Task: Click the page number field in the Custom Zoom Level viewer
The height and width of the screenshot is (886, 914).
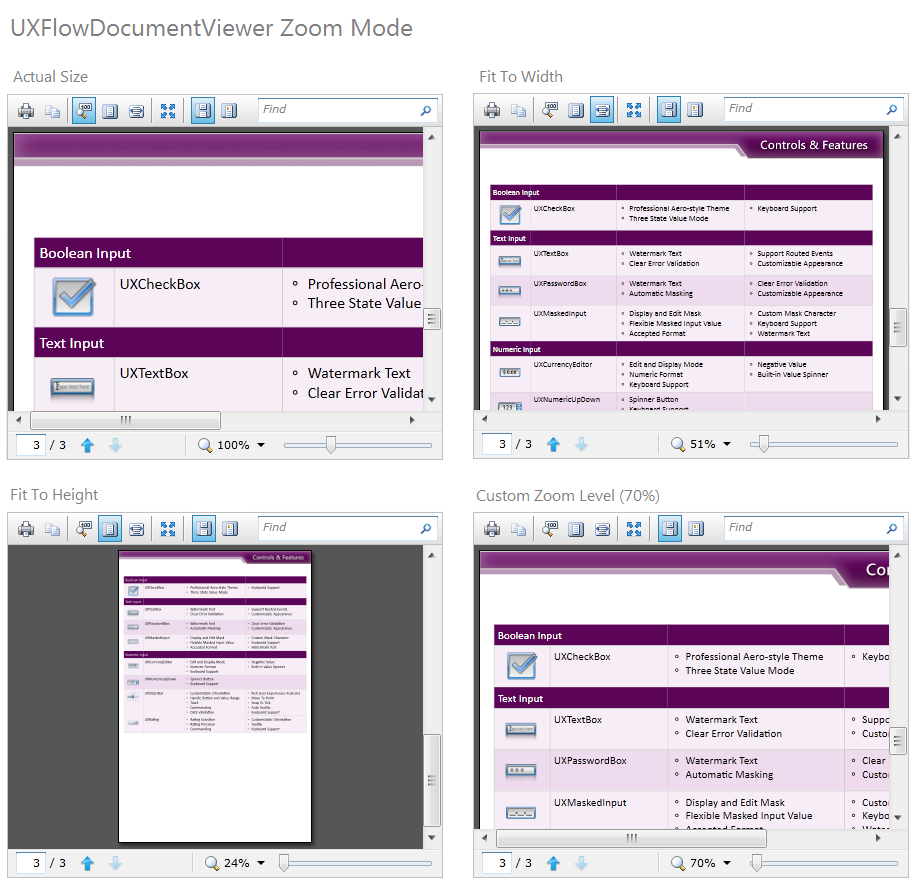Action: pos(497,863)
